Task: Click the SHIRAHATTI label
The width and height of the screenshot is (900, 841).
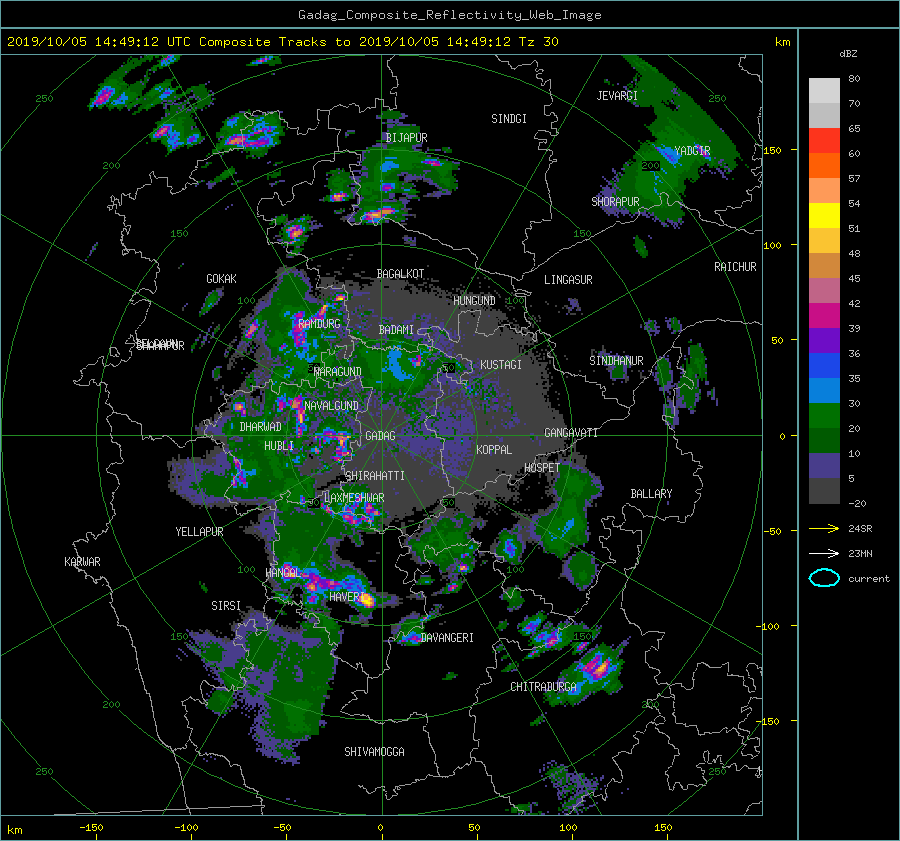Action: coord(375,475)
